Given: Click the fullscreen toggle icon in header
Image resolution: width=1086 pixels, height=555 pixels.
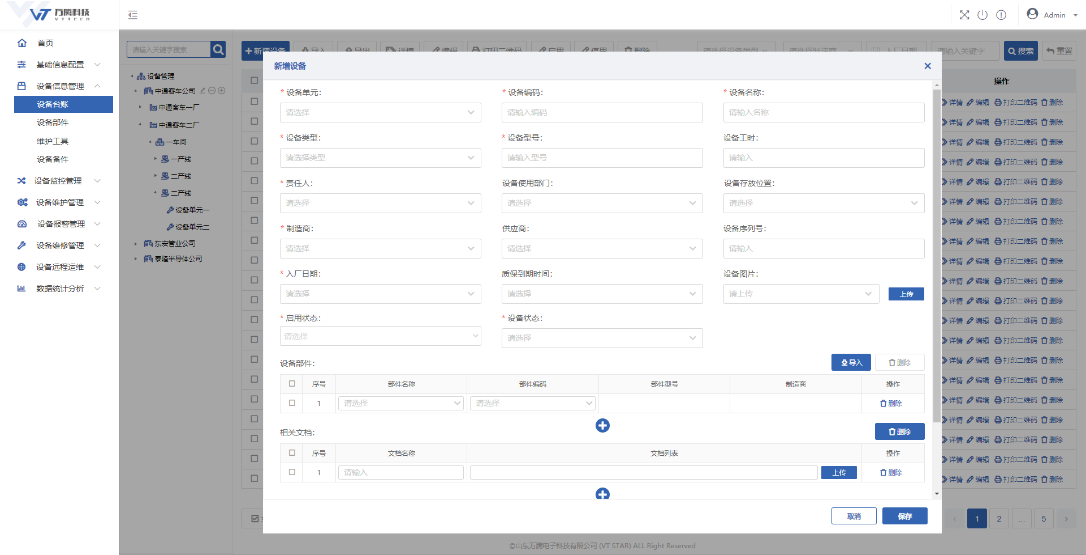Looking at the screenshot, I should tap(964, 15).
